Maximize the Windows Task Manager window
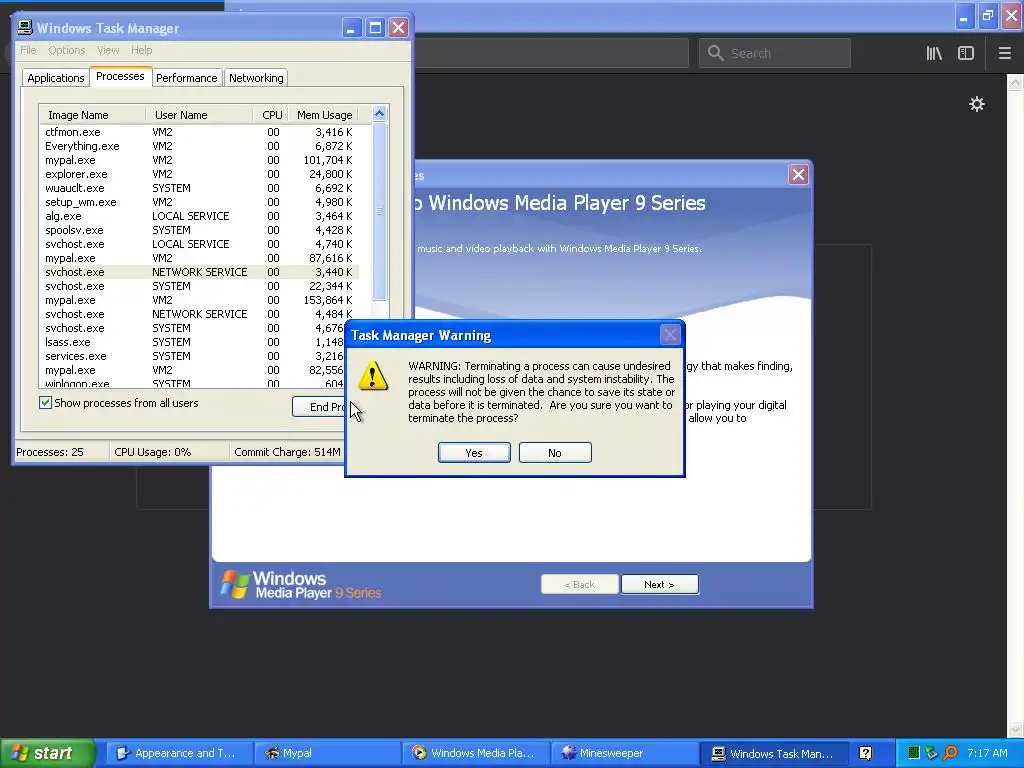Viewport: 1024px width, 768px height. click(x=375, y=27)
